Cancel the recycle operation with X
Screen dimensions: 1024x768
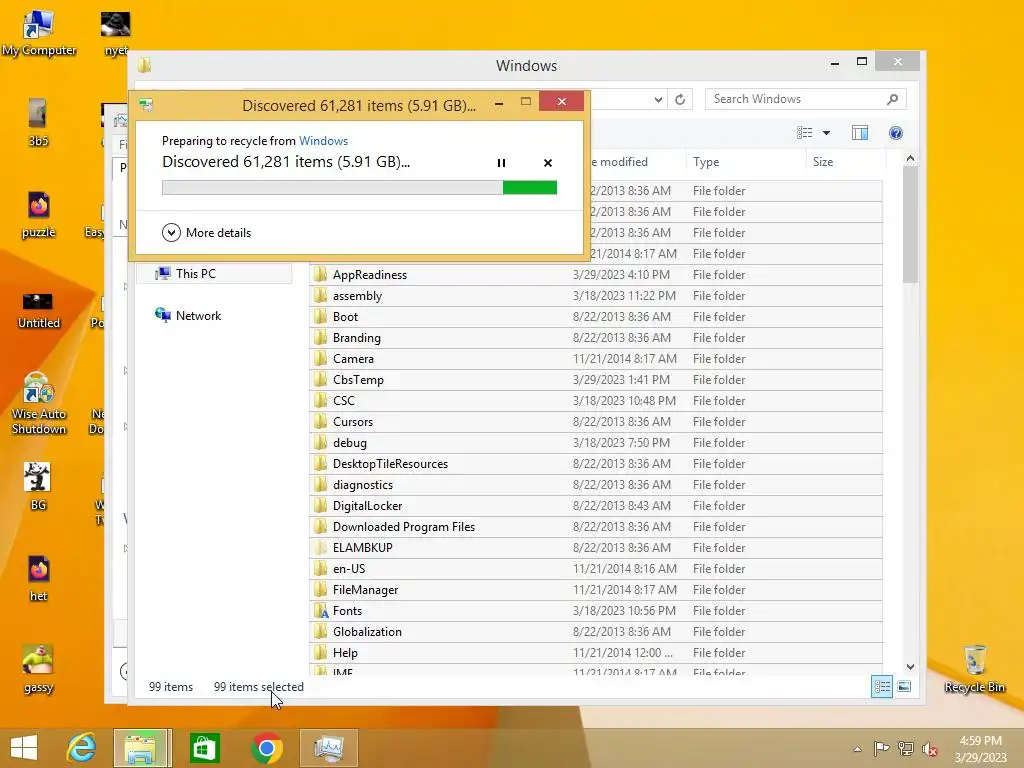[548, 163]
